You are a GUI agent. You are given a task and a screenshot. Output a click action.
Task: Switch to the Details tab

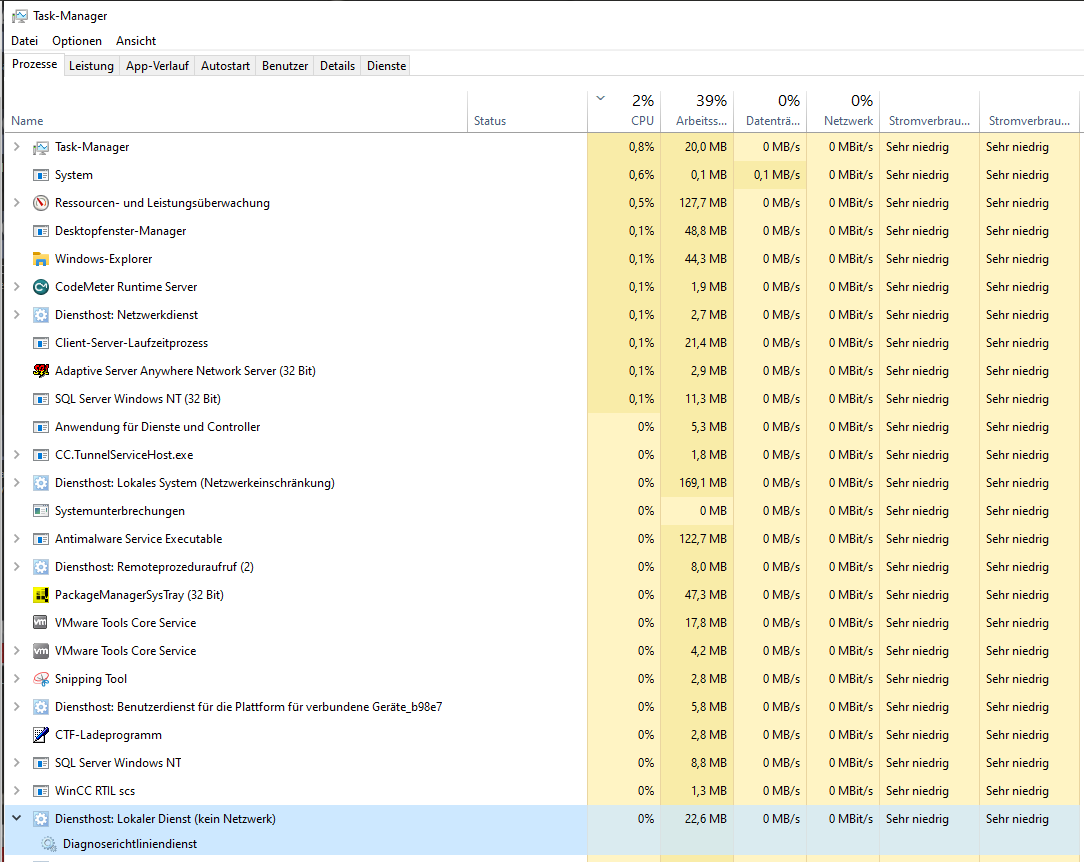[x=337, y=66]
